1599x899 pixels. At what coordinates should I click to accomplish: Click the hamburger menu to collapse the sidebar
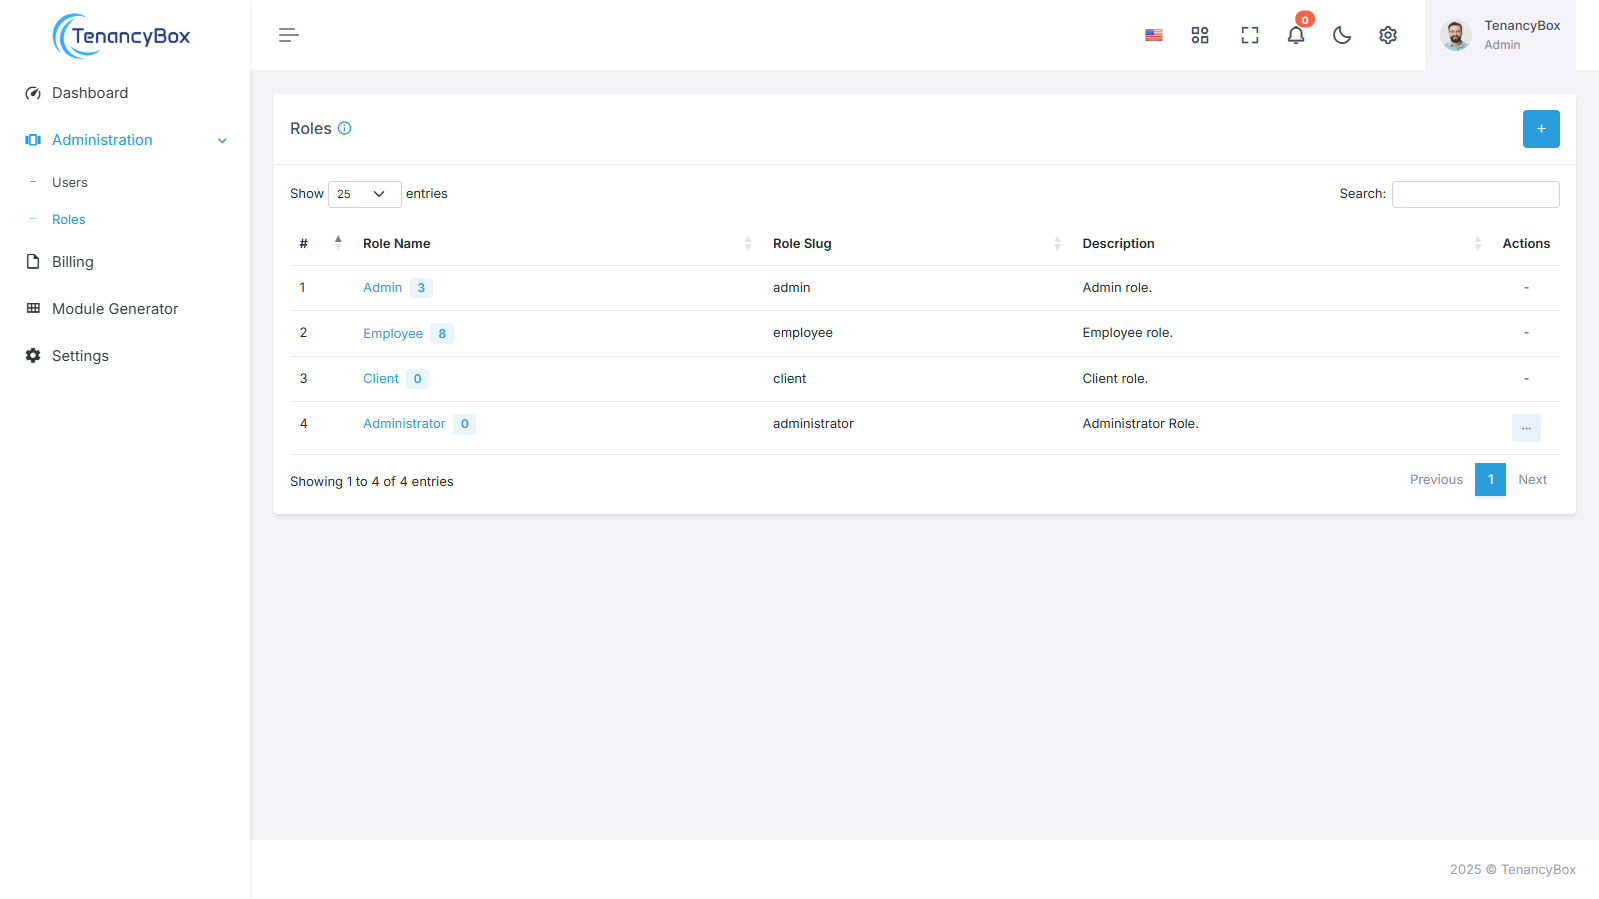coord(289,35)
